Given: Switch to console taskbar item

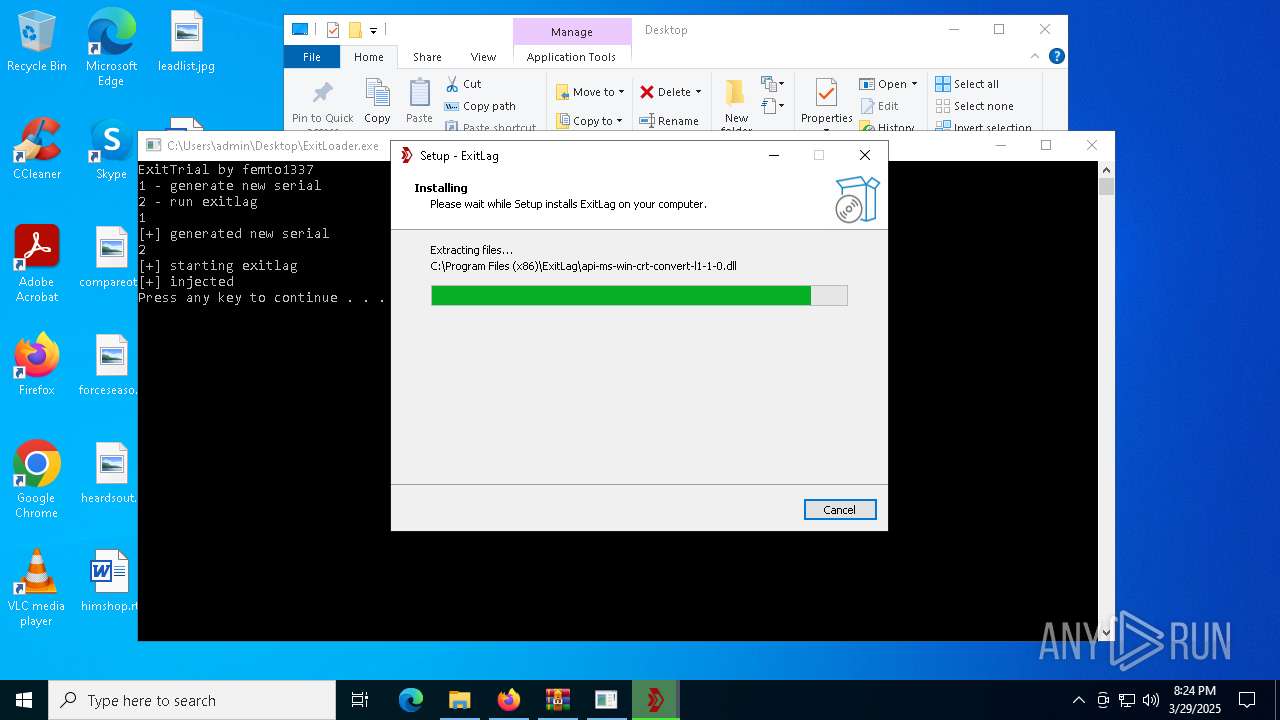Looking at the screenshot, I should click(x=606, y=700).
